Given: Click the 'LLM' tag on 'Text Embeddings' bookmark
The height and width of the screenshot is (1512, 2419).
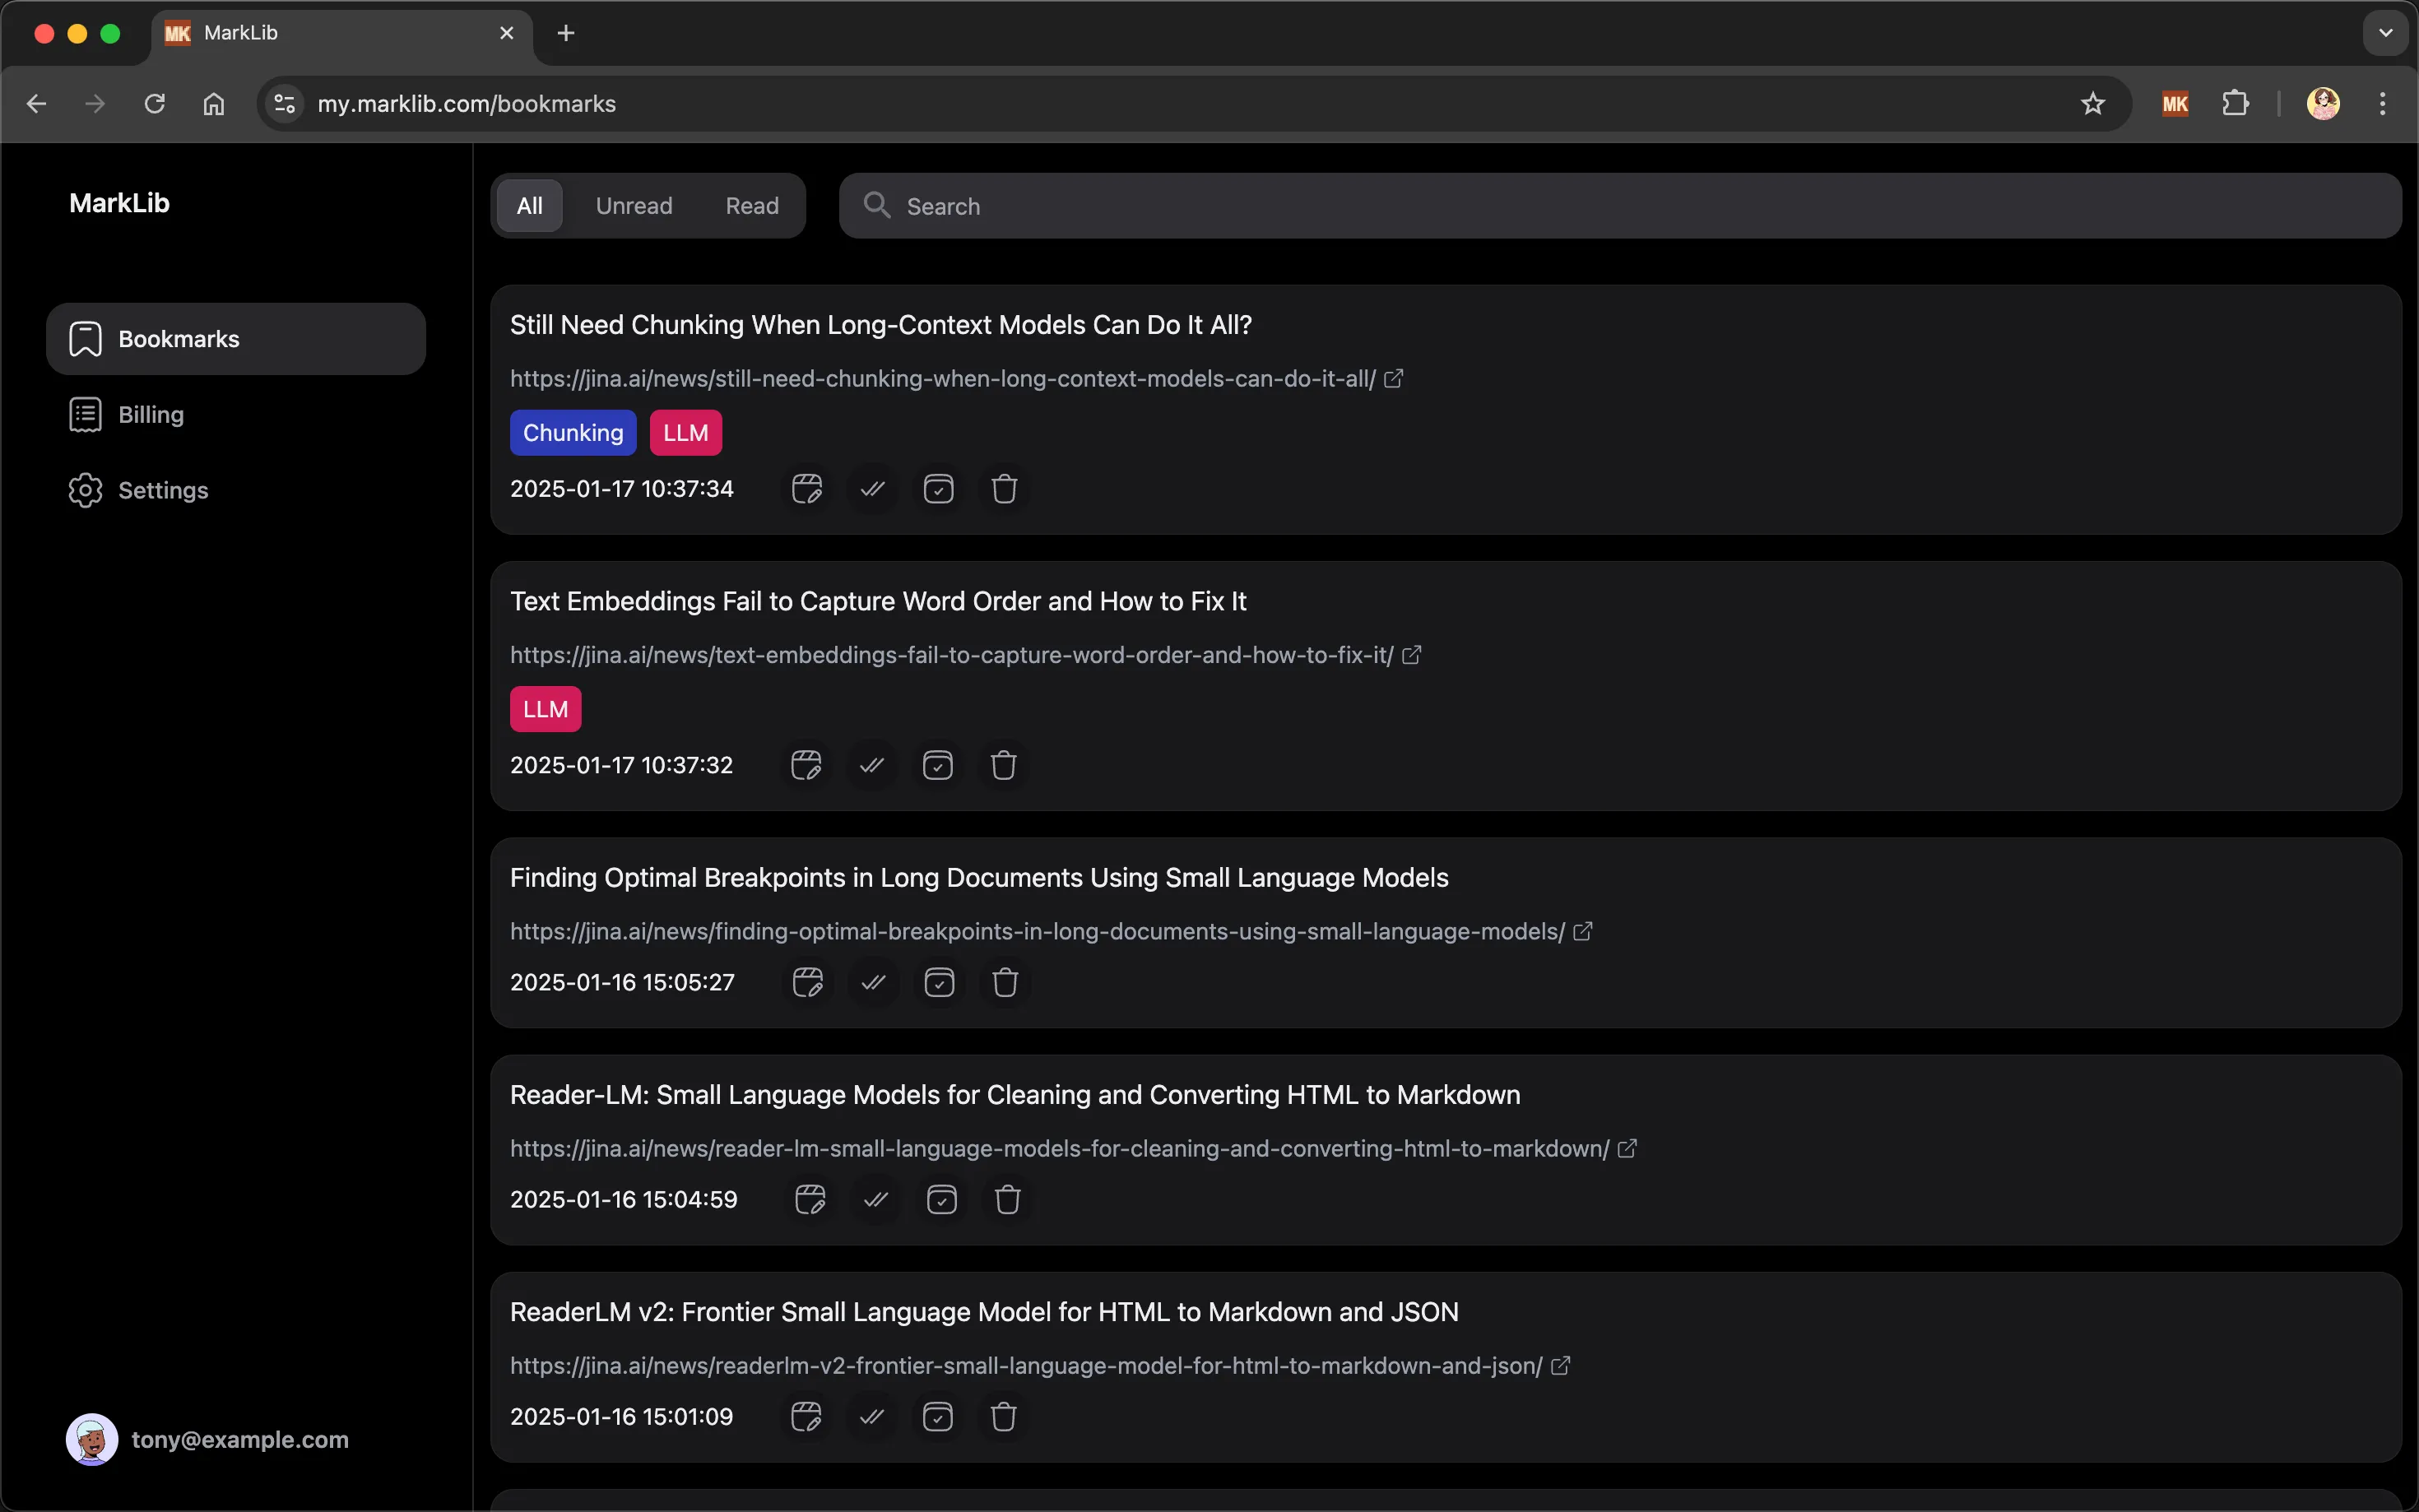Looking at the screenshot, I should (546, 707).
